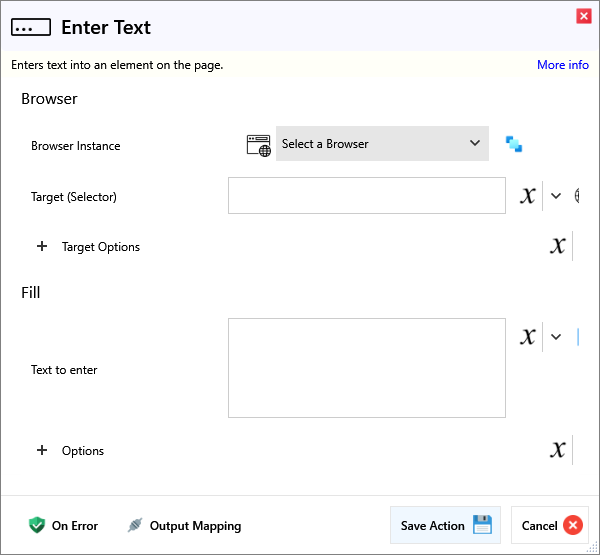Click the globe icon beside Target selector
This screenshot has height=555, width=600.
tap(577, 196)
